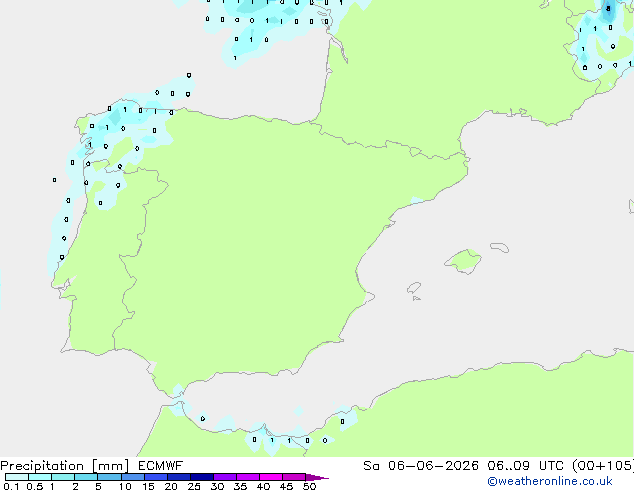The height and width of the screenshot is (490, 634).
Task: Click the Menorca island outline
Action: pyautogui.click(x=499, y=247)
